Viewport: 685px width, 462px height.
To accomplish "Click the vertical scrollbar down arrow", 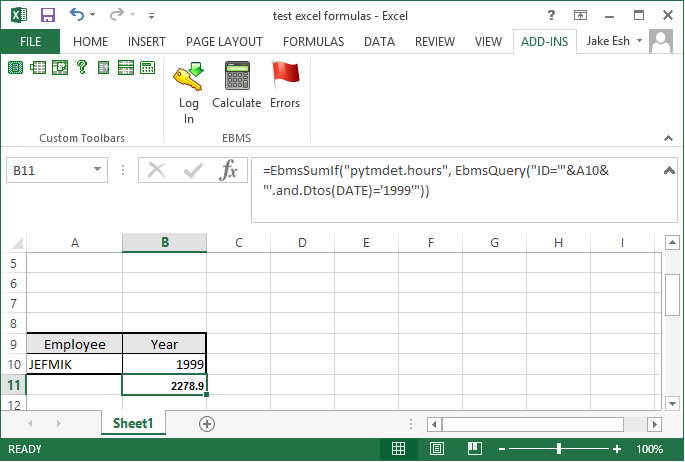I will point(672,403).
